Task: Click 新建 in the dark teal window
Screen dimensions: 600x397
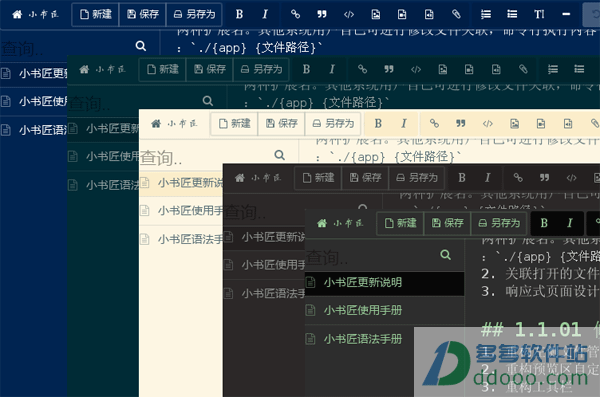Action: [x=163, y=69]
